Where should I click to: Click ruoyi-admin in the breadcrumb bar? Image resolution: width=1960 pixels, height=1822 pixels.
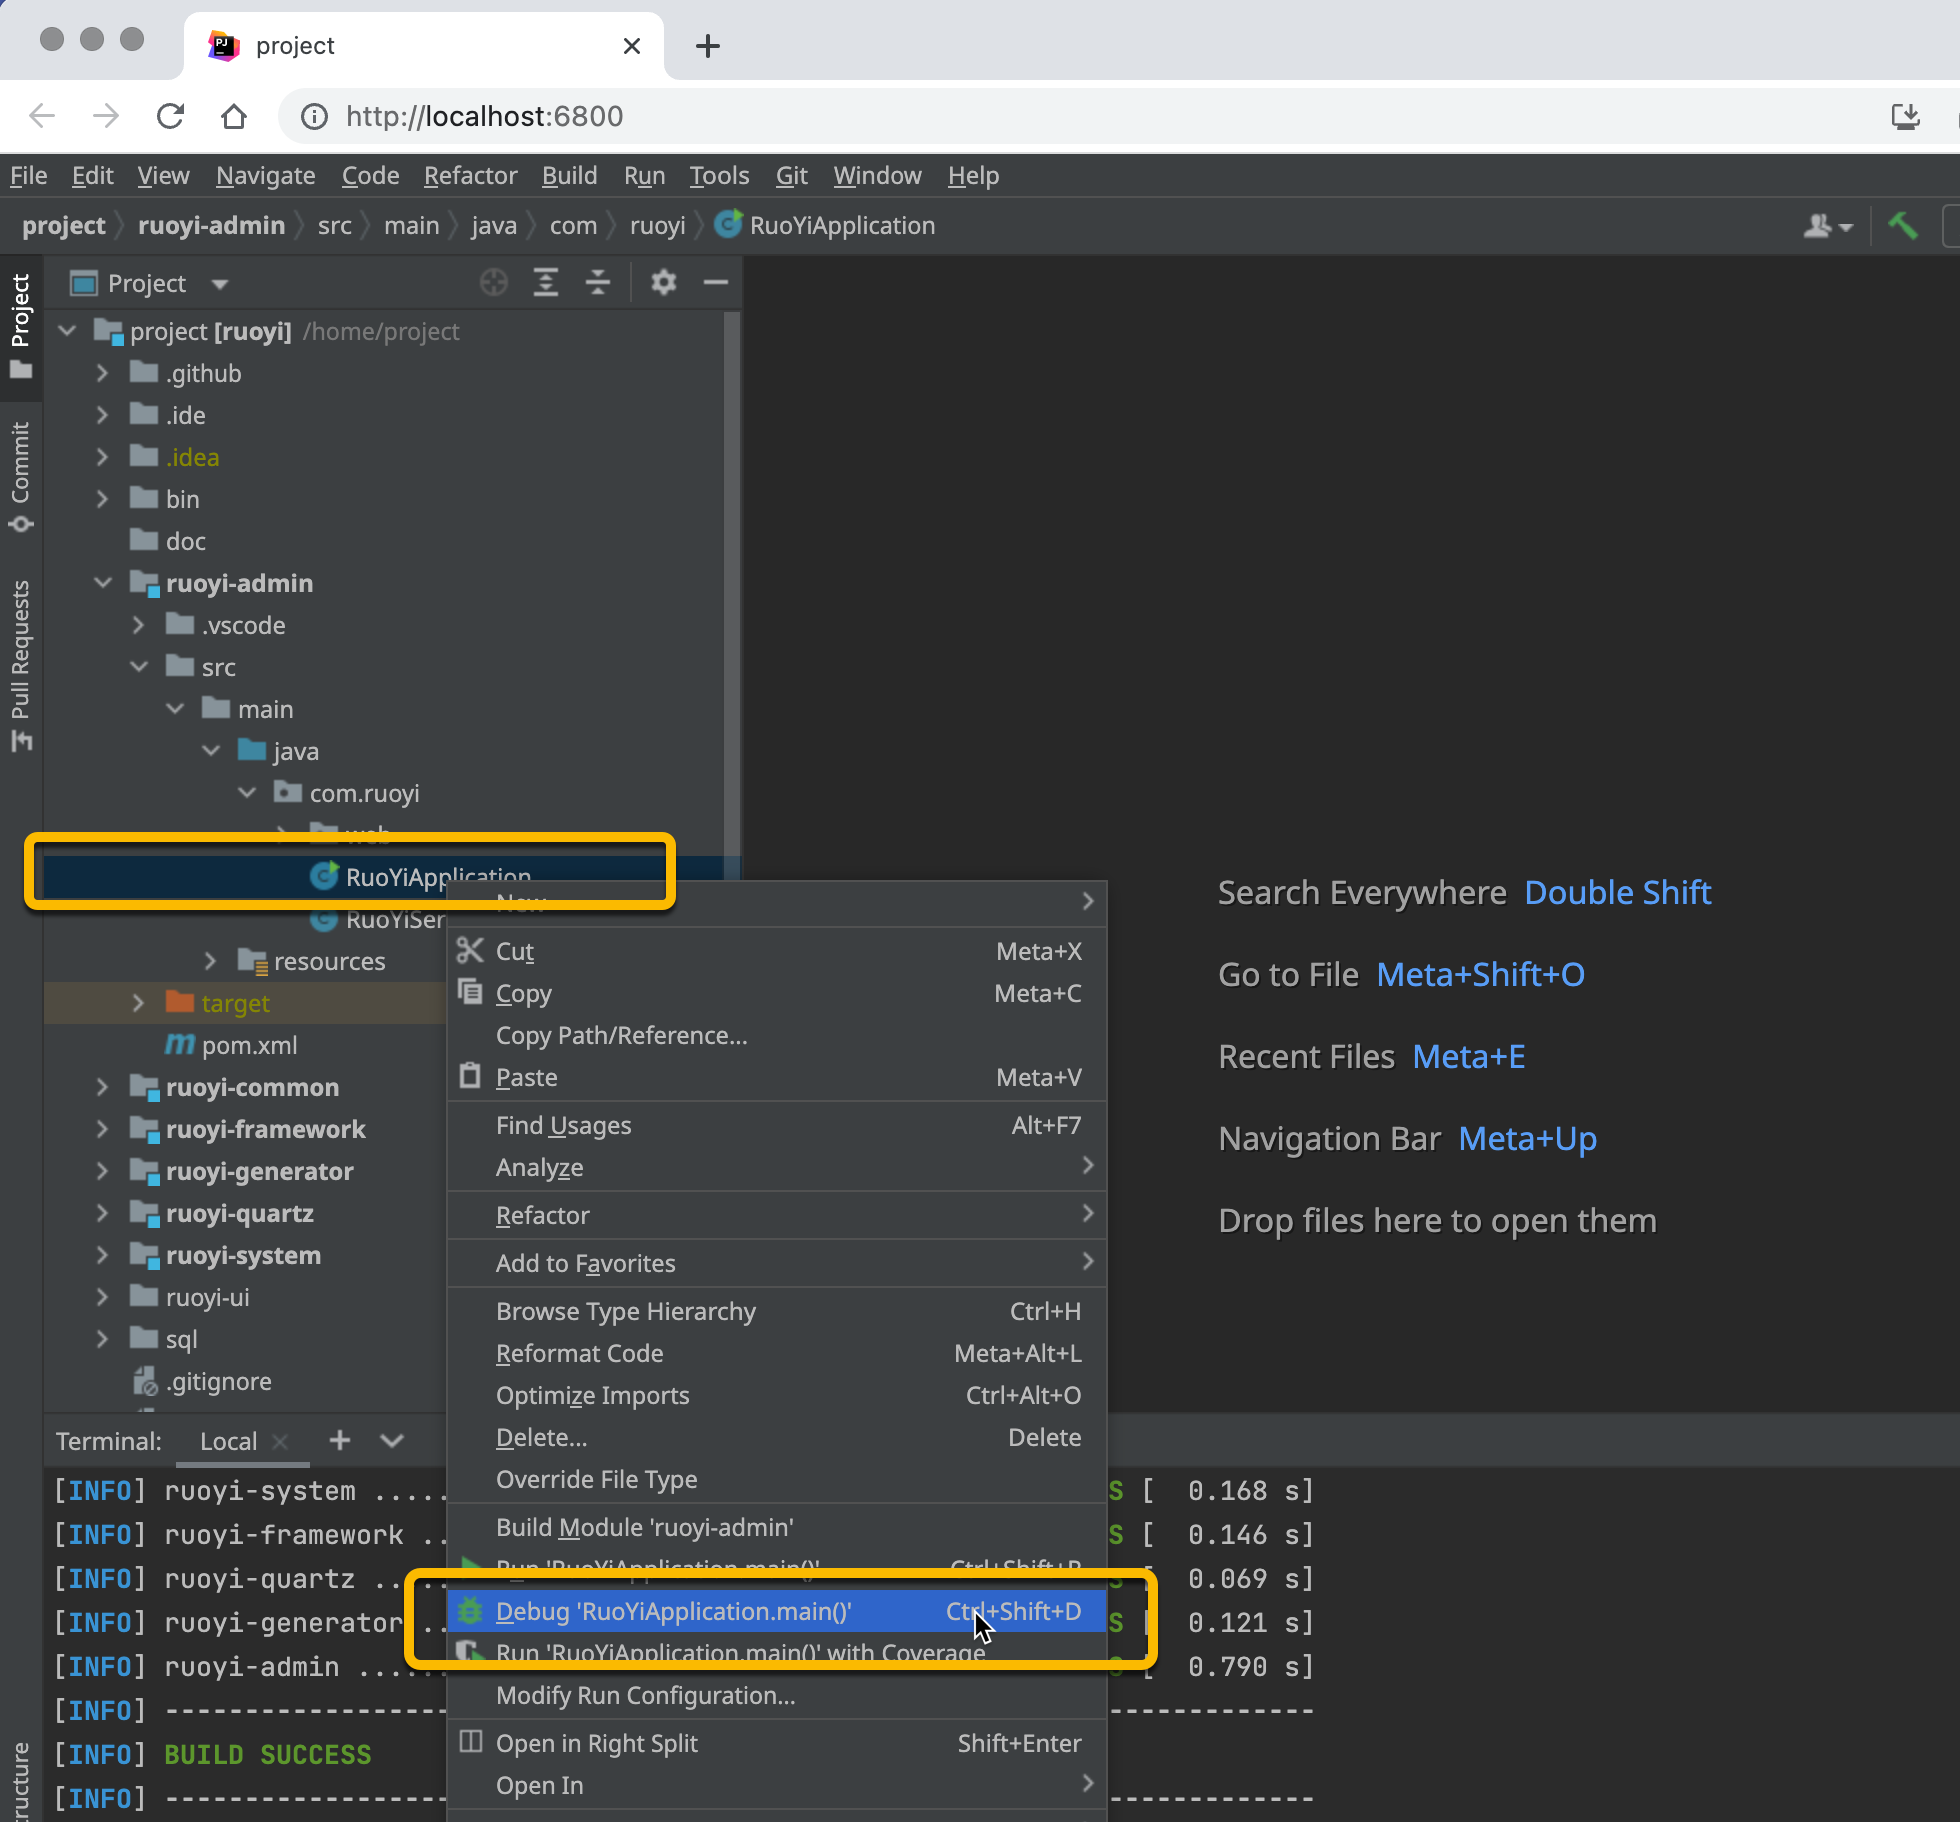tap(211, 226)
